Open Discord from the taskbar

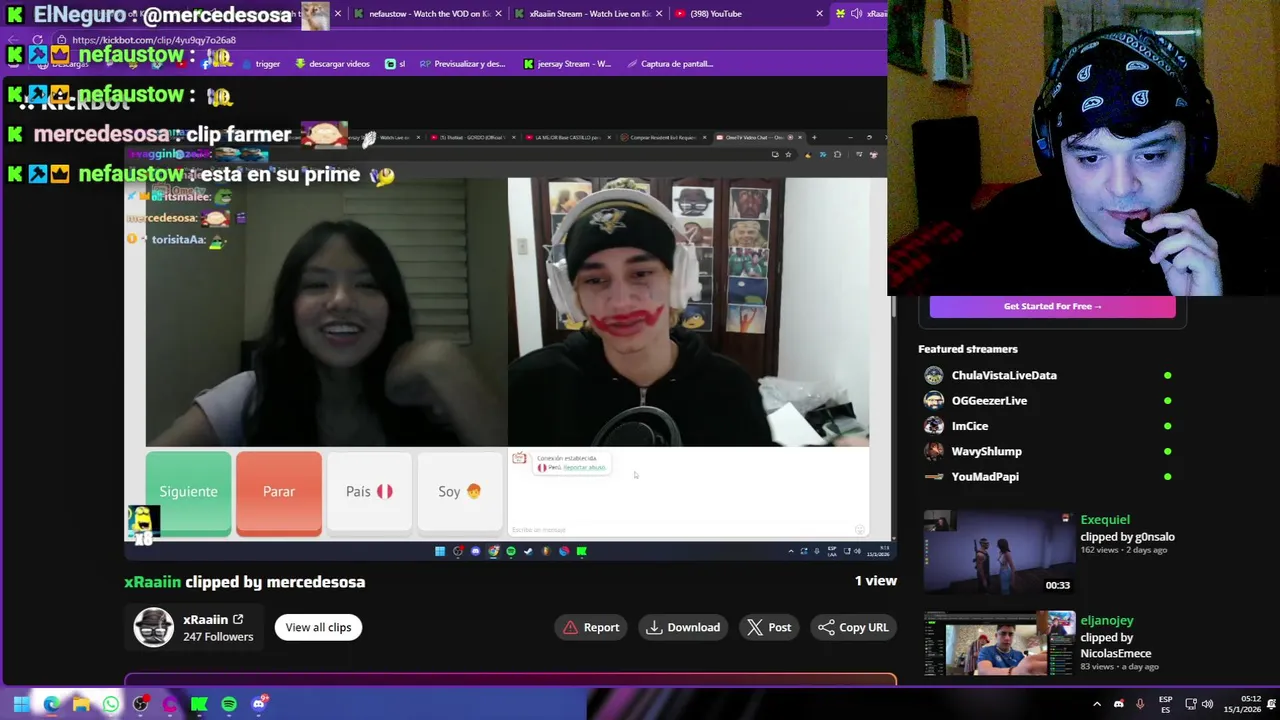(x=259, y=704)
